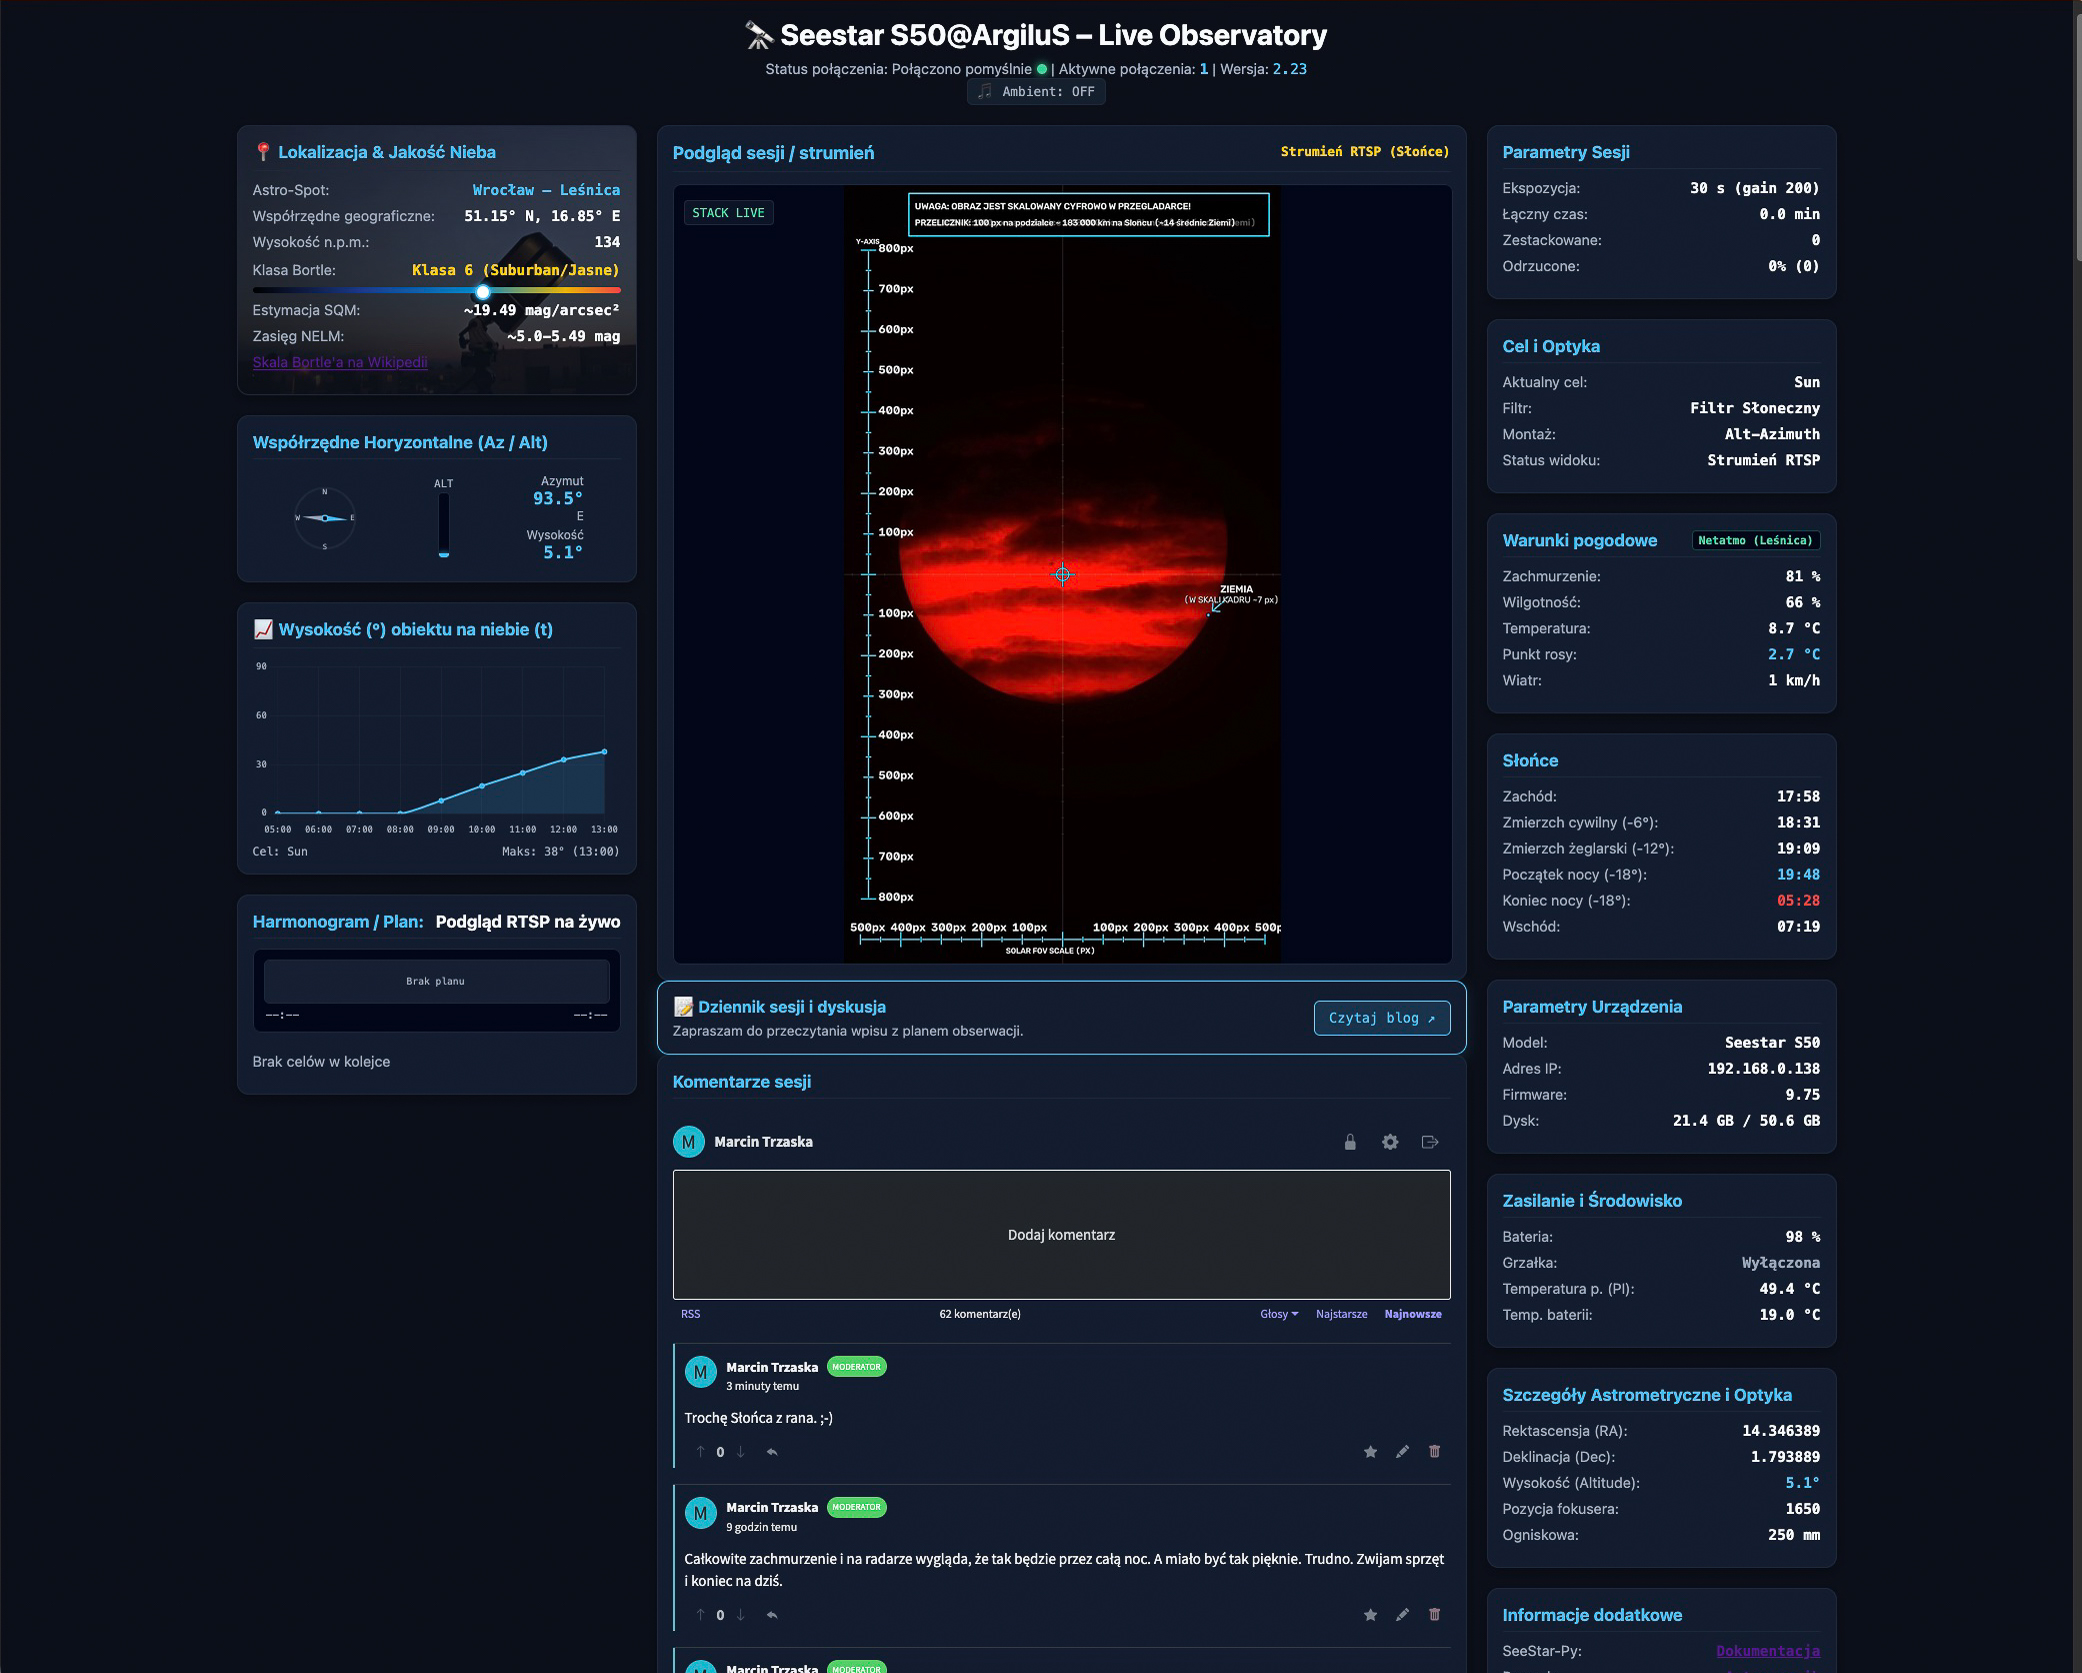Click the Bortle class slider handle
This screenshot has width=2082, height=1673.
click(483, 292)
